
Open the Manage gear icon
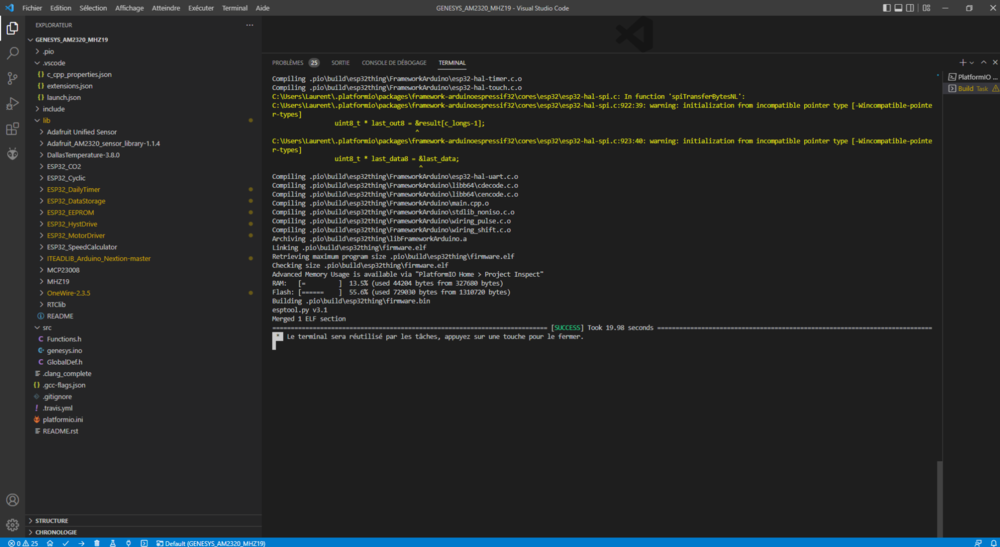12,525
